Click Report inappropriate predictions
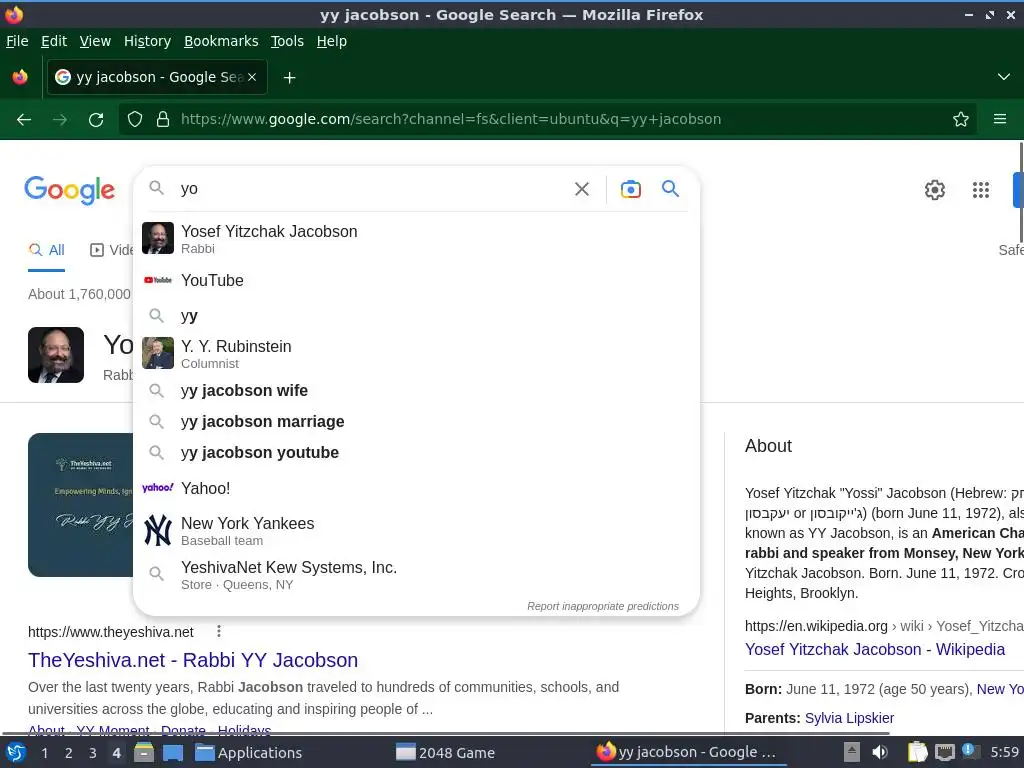The height and width of the screenshot is (768, 1024). pos(603,606)
